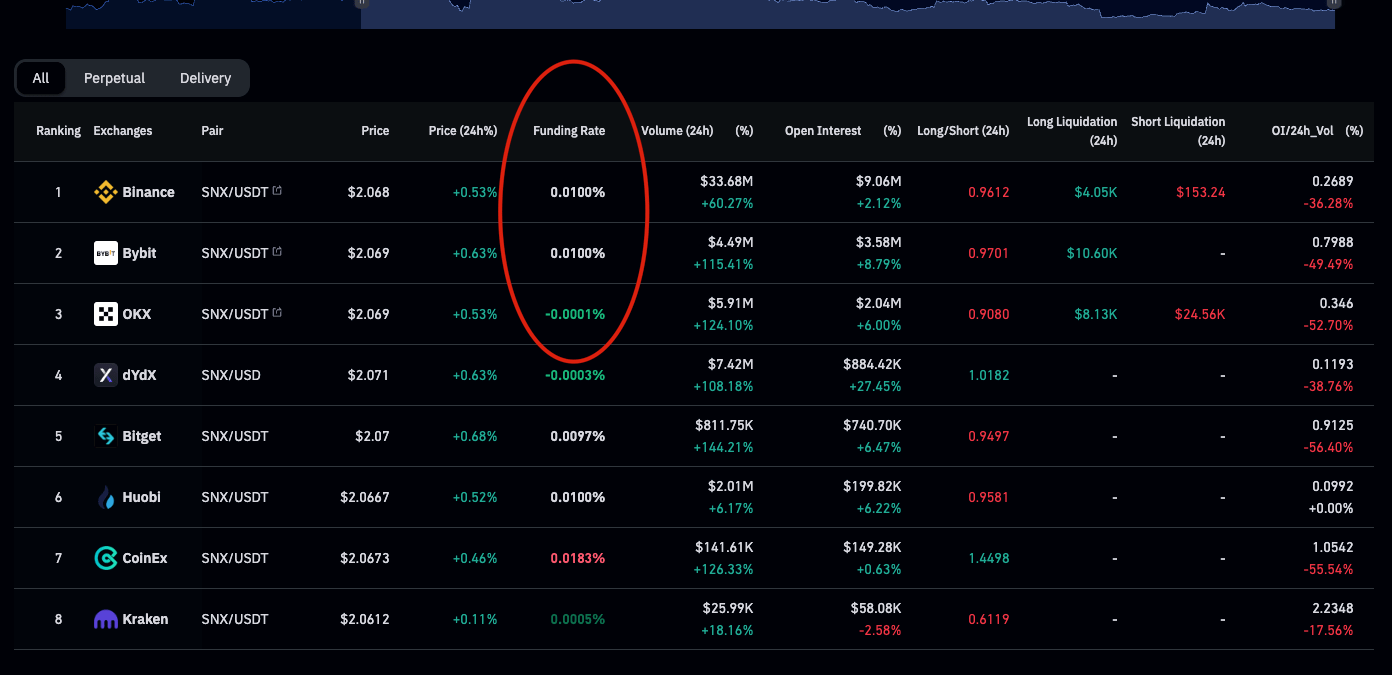The height and width of the screenshot is (675, 1392).
Task: Click Binance open interest $9.06M
Action: [x=879, y=181]
